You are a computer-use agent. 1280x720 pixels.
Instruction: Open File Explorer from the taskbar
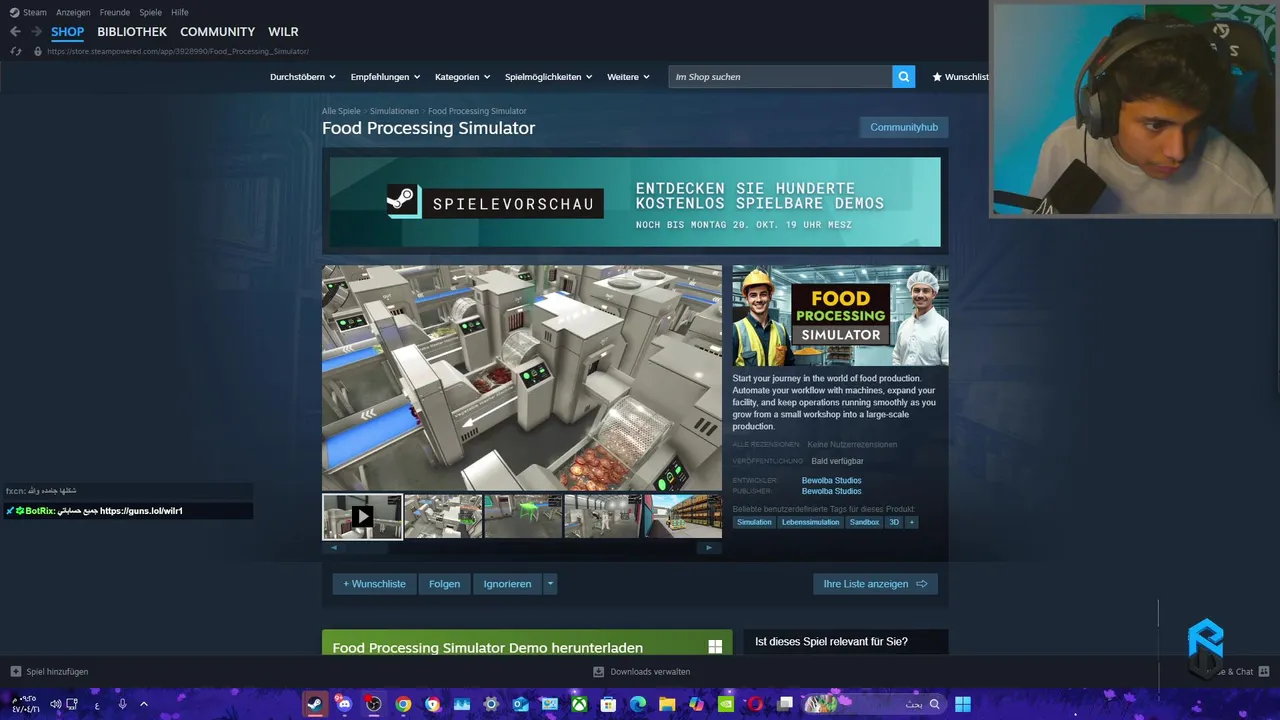click(667, 704)
